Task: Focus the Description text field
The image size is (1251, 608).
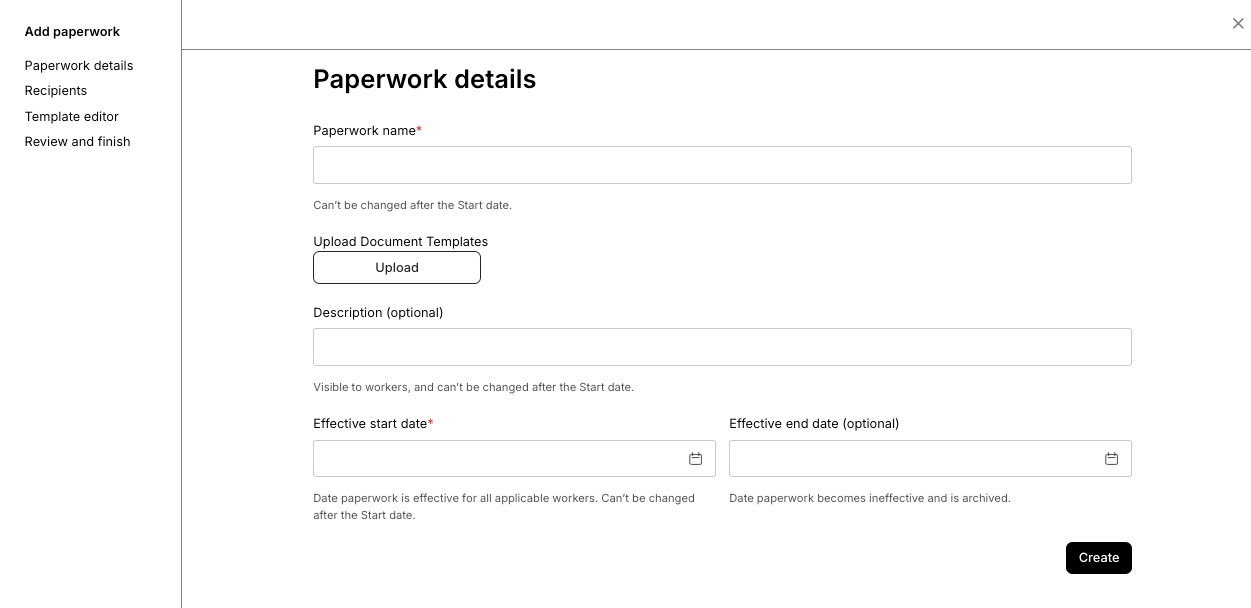Action: pos(722,347)
